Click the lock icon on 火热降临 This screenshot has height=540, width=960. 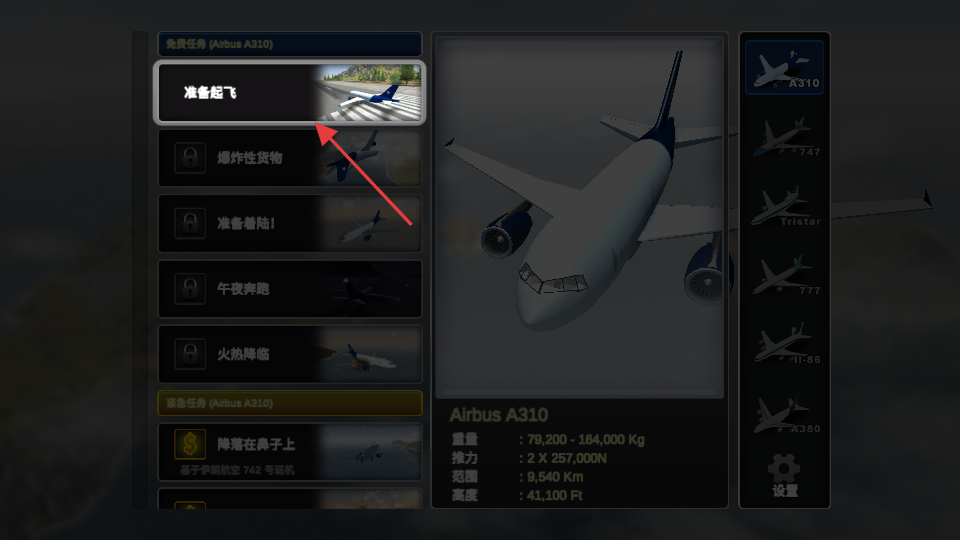point(190,354)
